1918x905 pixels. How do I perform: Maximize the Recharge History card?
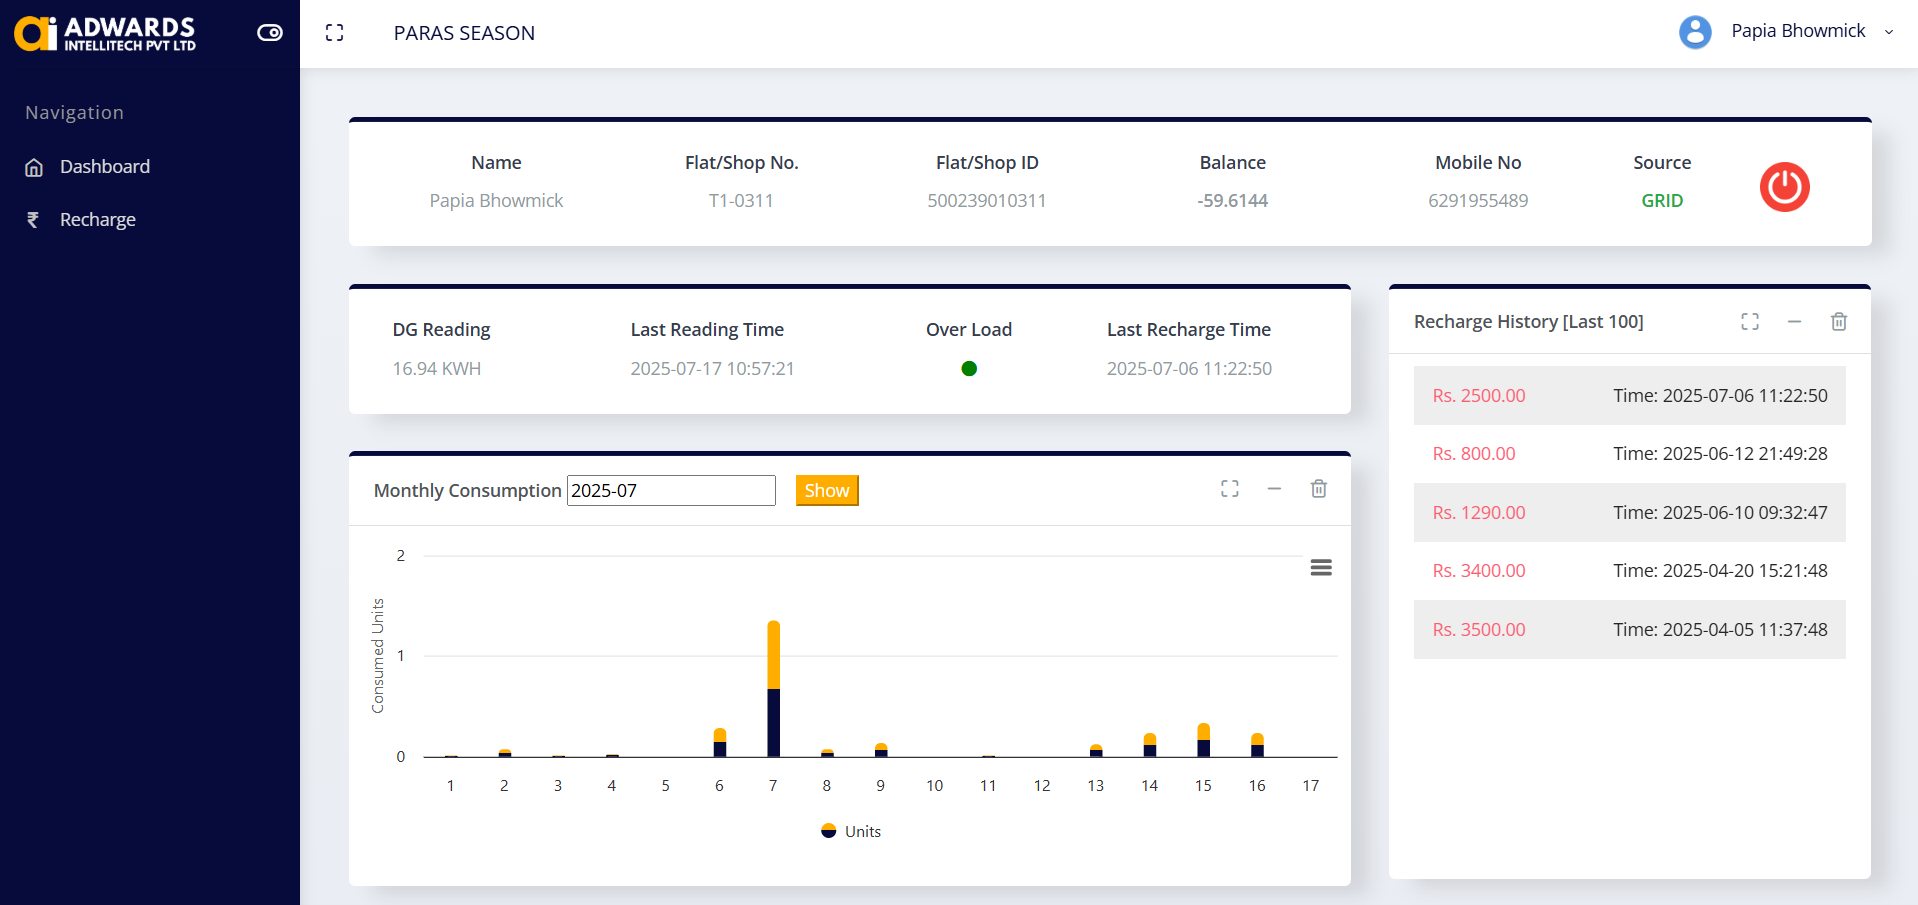point(1749,322)
